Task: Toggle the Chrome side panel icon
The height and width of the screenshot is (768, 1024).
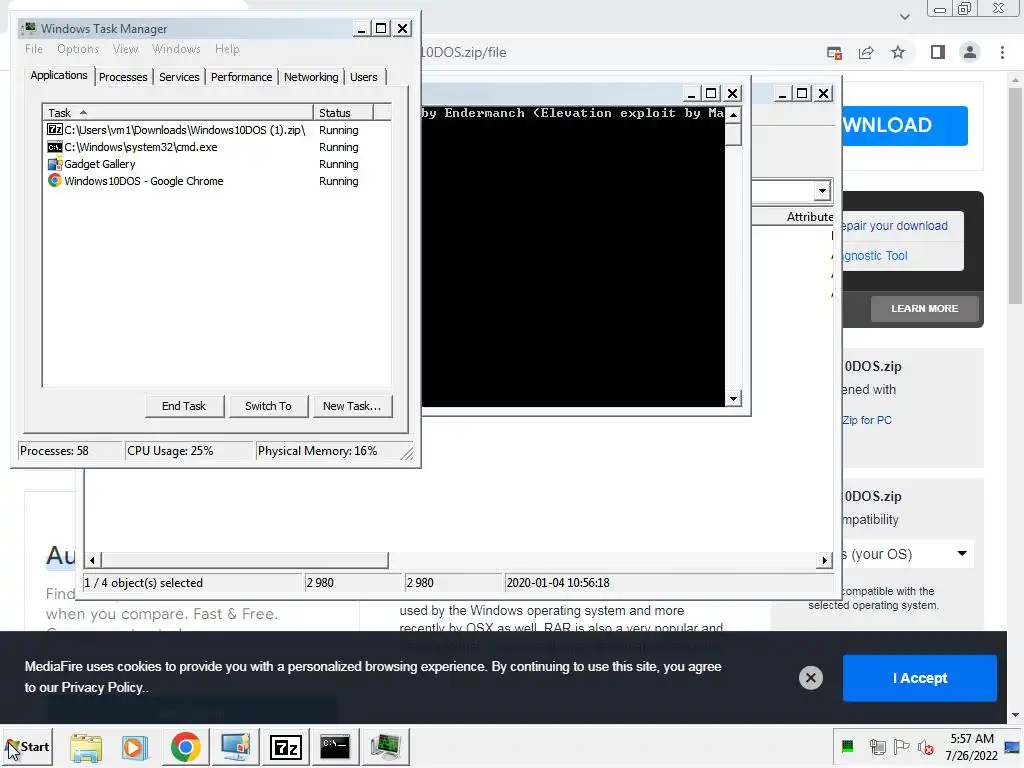Action: (938, 52)
